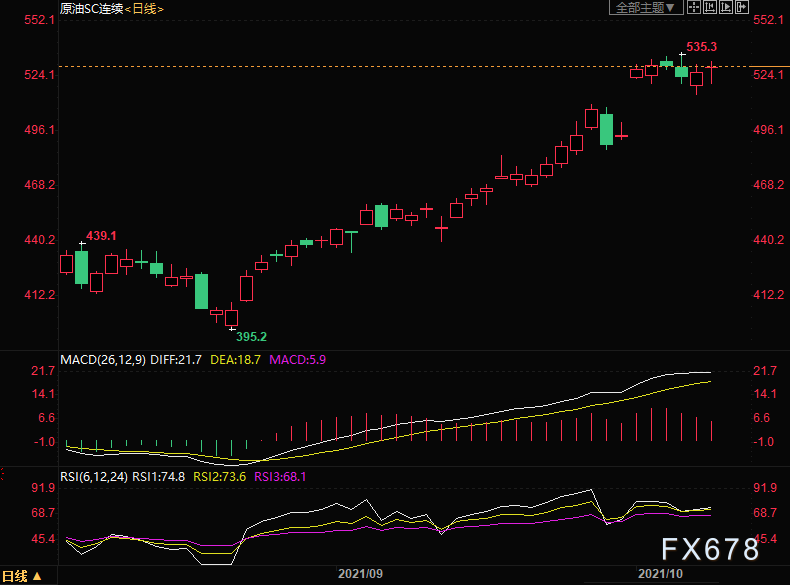Click the left axis price label 552.1
The height and width of the screenshot is (585, 790).
39,20
